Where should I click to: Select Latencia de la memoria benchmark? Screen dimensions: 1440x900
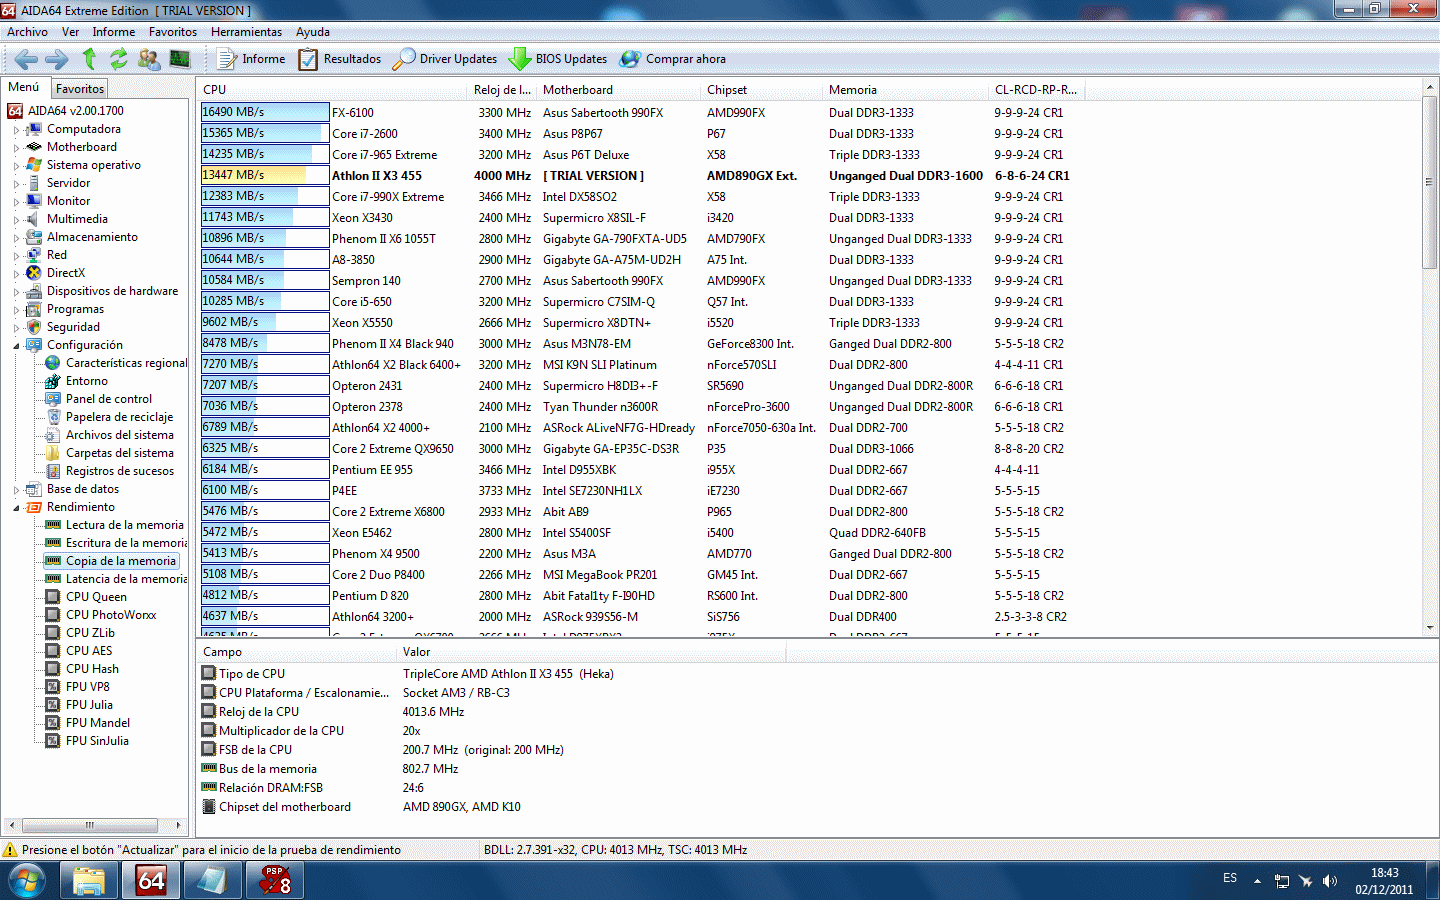(126, 579)
